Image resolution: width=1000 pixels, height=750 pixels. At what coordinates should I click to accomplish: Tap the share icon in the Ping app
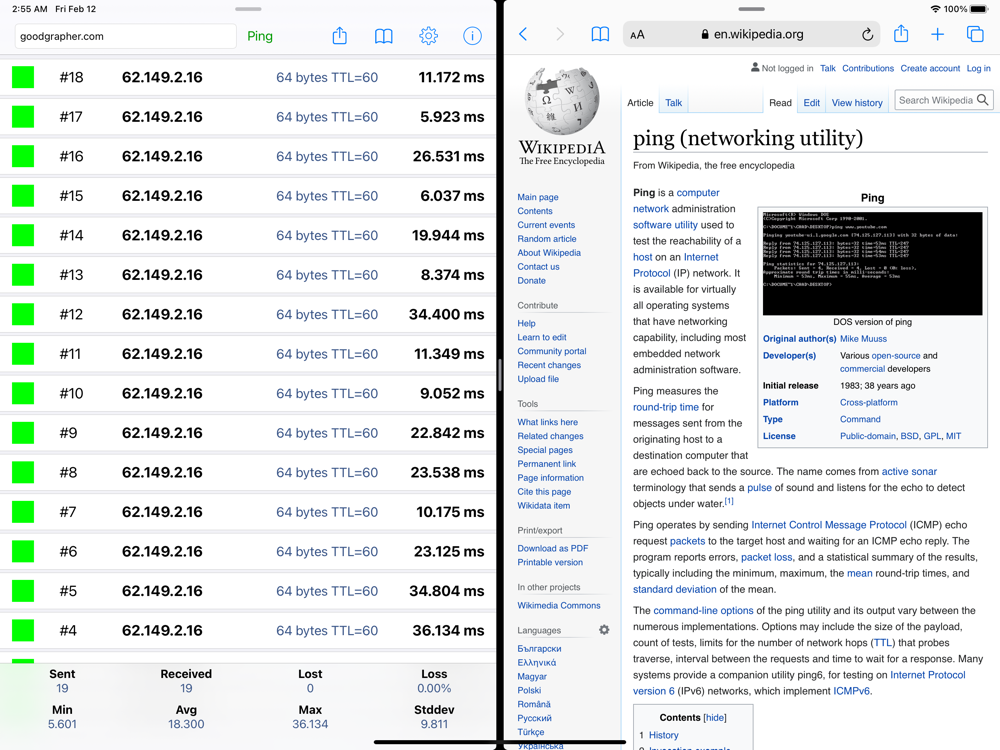339,36
